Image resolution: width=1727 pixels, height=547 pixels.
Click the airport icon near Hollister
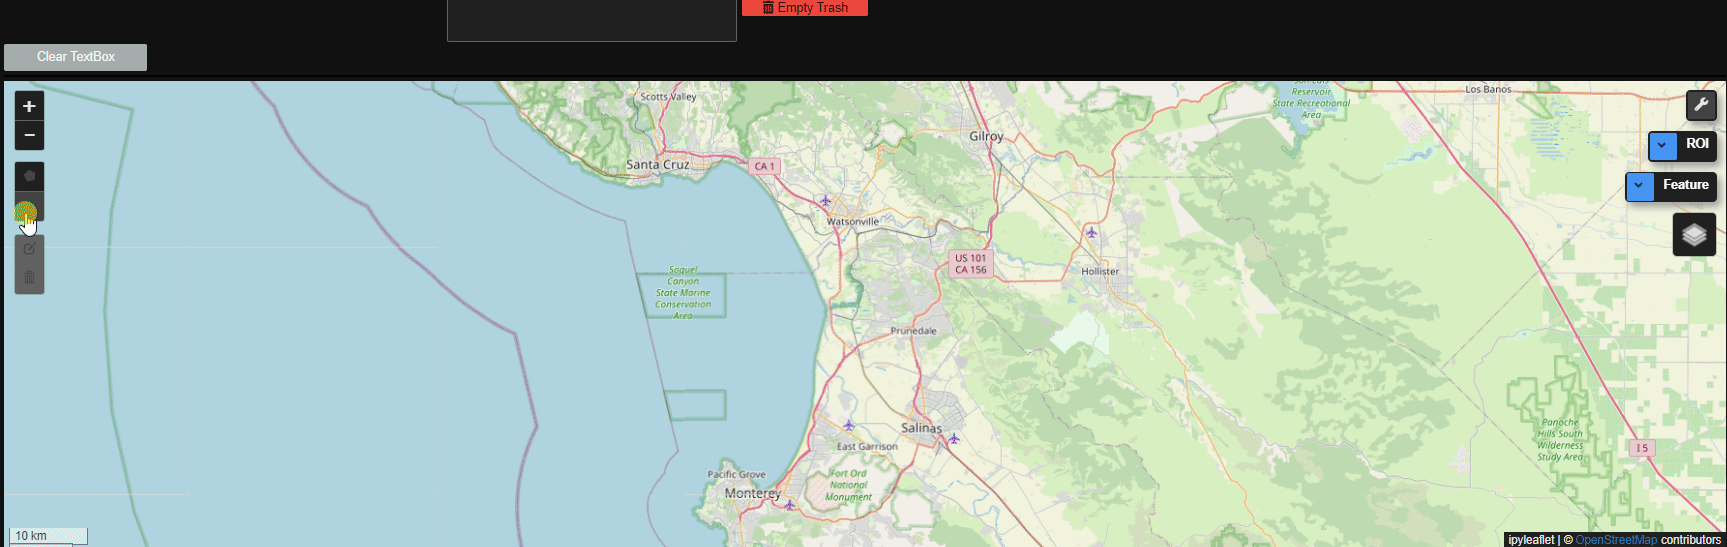[x=1091, y=233]
